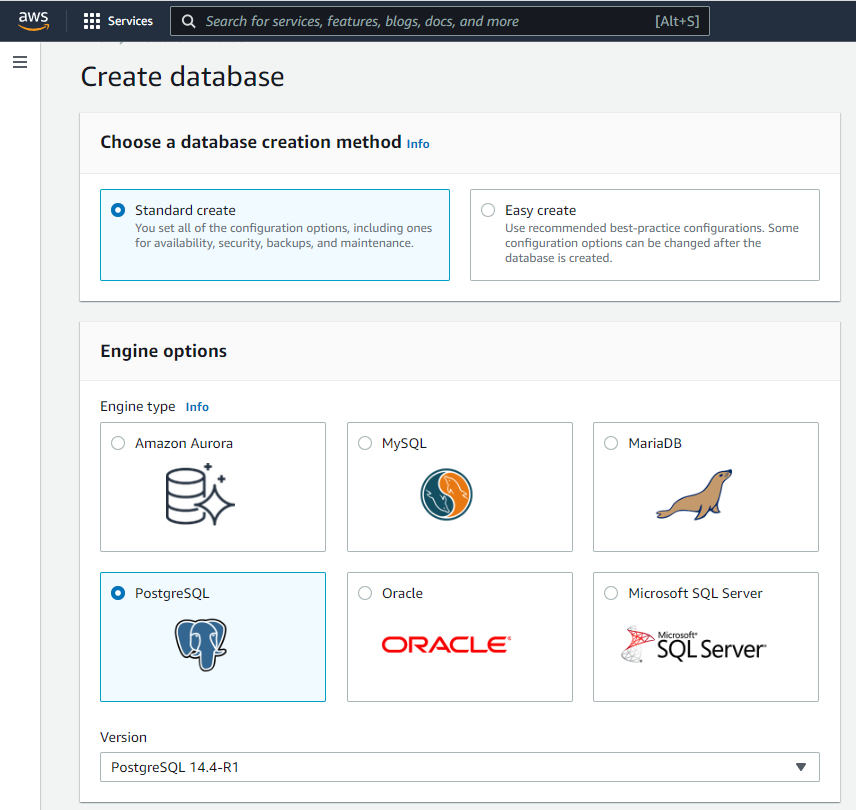Click the Engine options section heading
The image size is (856, 810).
click(163, 351)
